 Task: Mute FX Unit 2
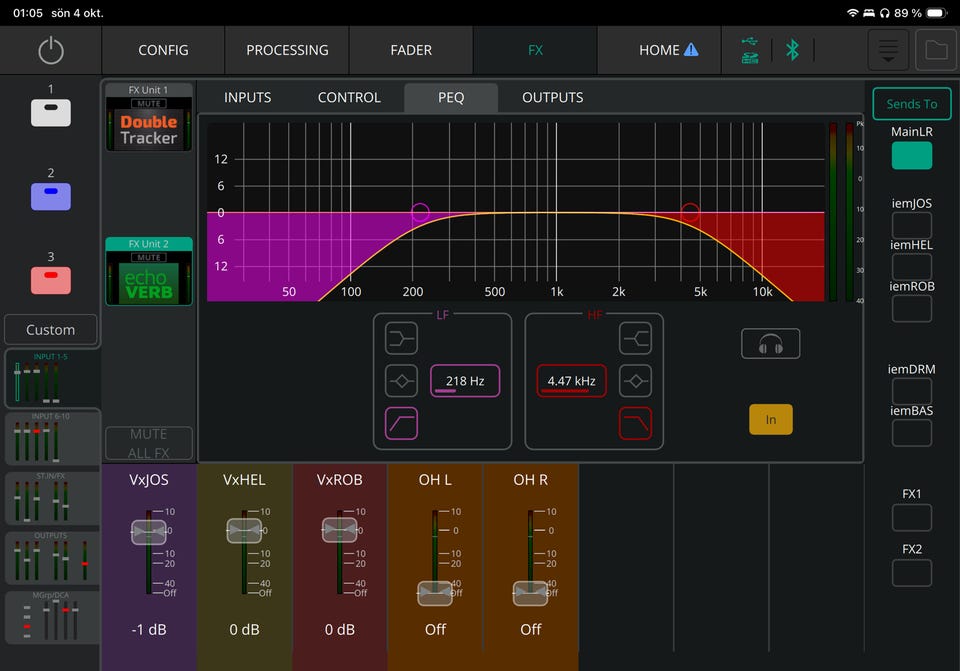coord(149,257)
